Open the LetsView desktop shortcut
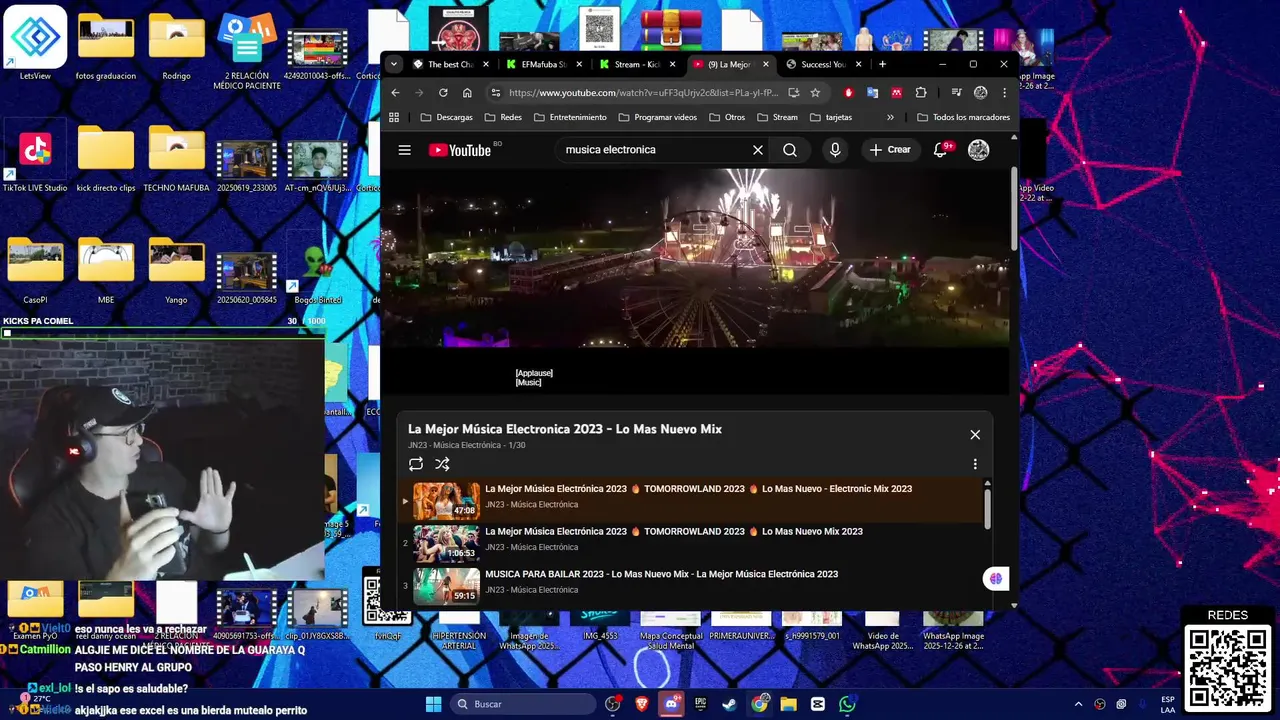This screenshot has height=720, width=1280. [35, 43]
